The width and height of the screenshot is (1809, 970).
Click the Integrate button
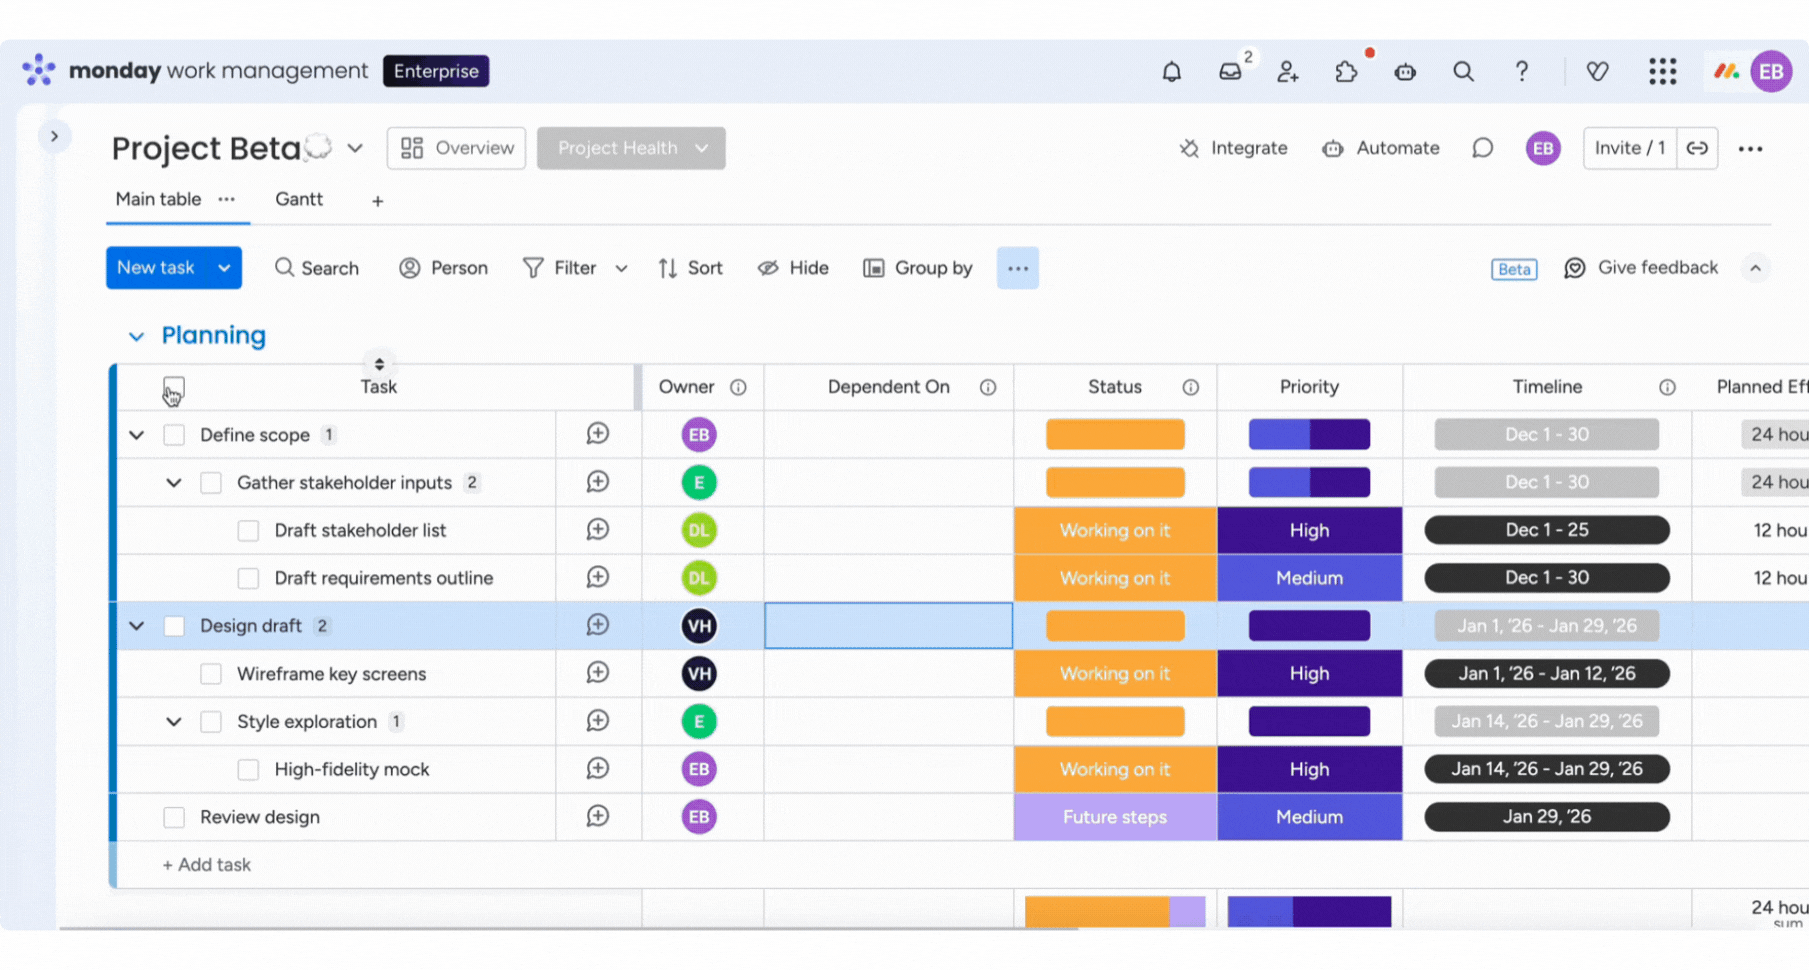[x=1233, y=148]
